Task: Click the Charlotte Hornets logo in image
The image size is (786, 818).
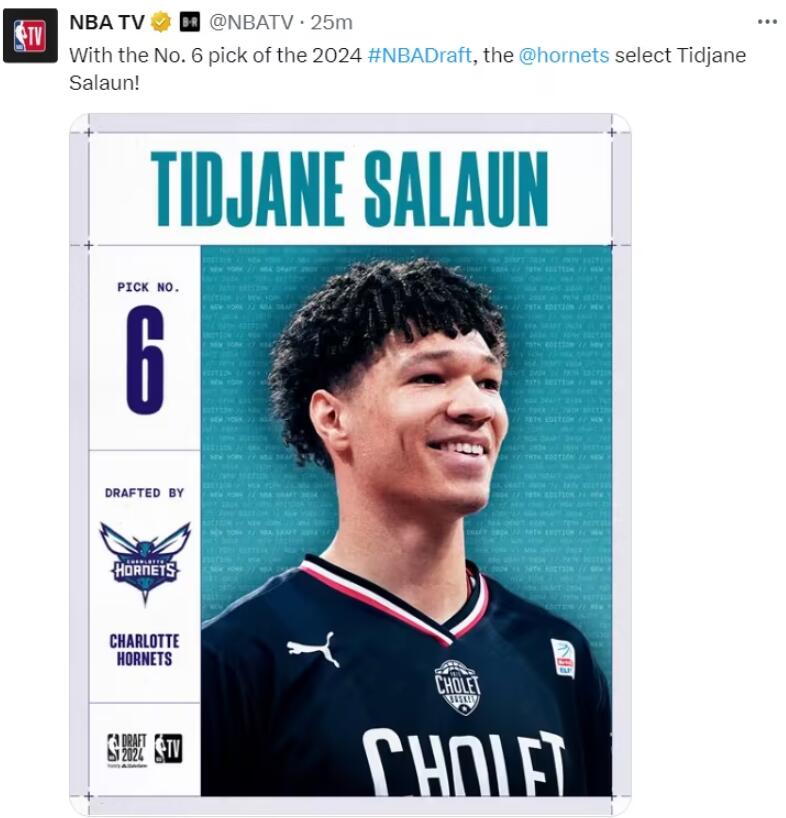Action: pos(145,562)
